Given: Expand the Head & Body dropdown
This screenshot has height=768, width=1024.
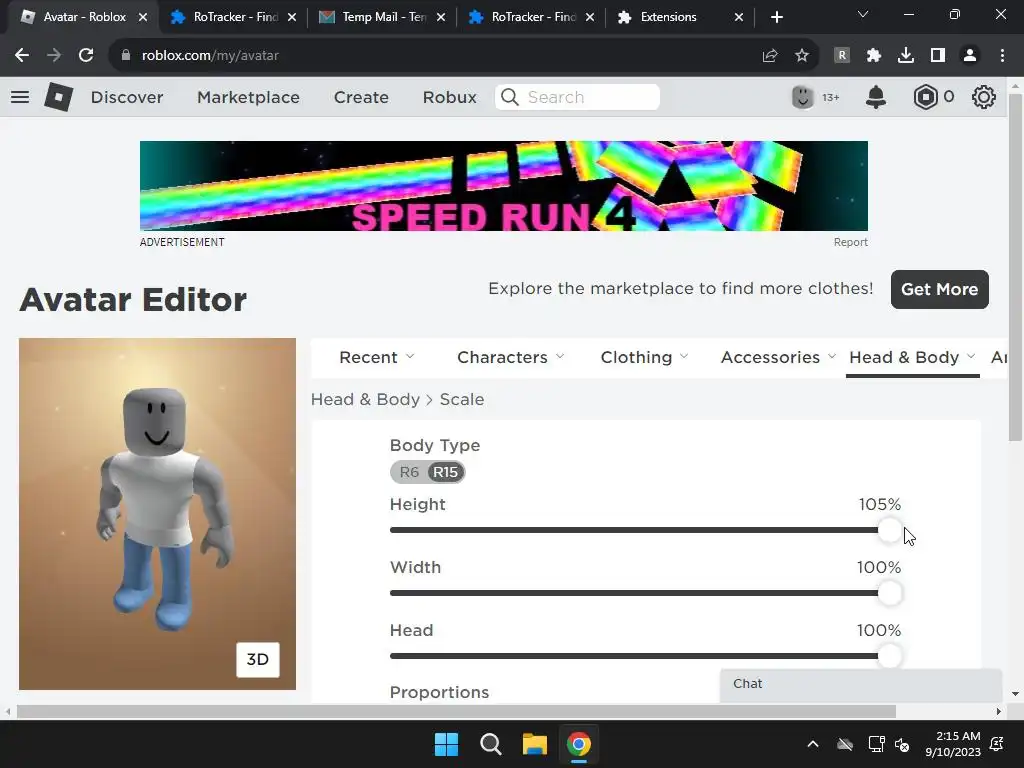Looking at the screenshot, I should (912, 357).
